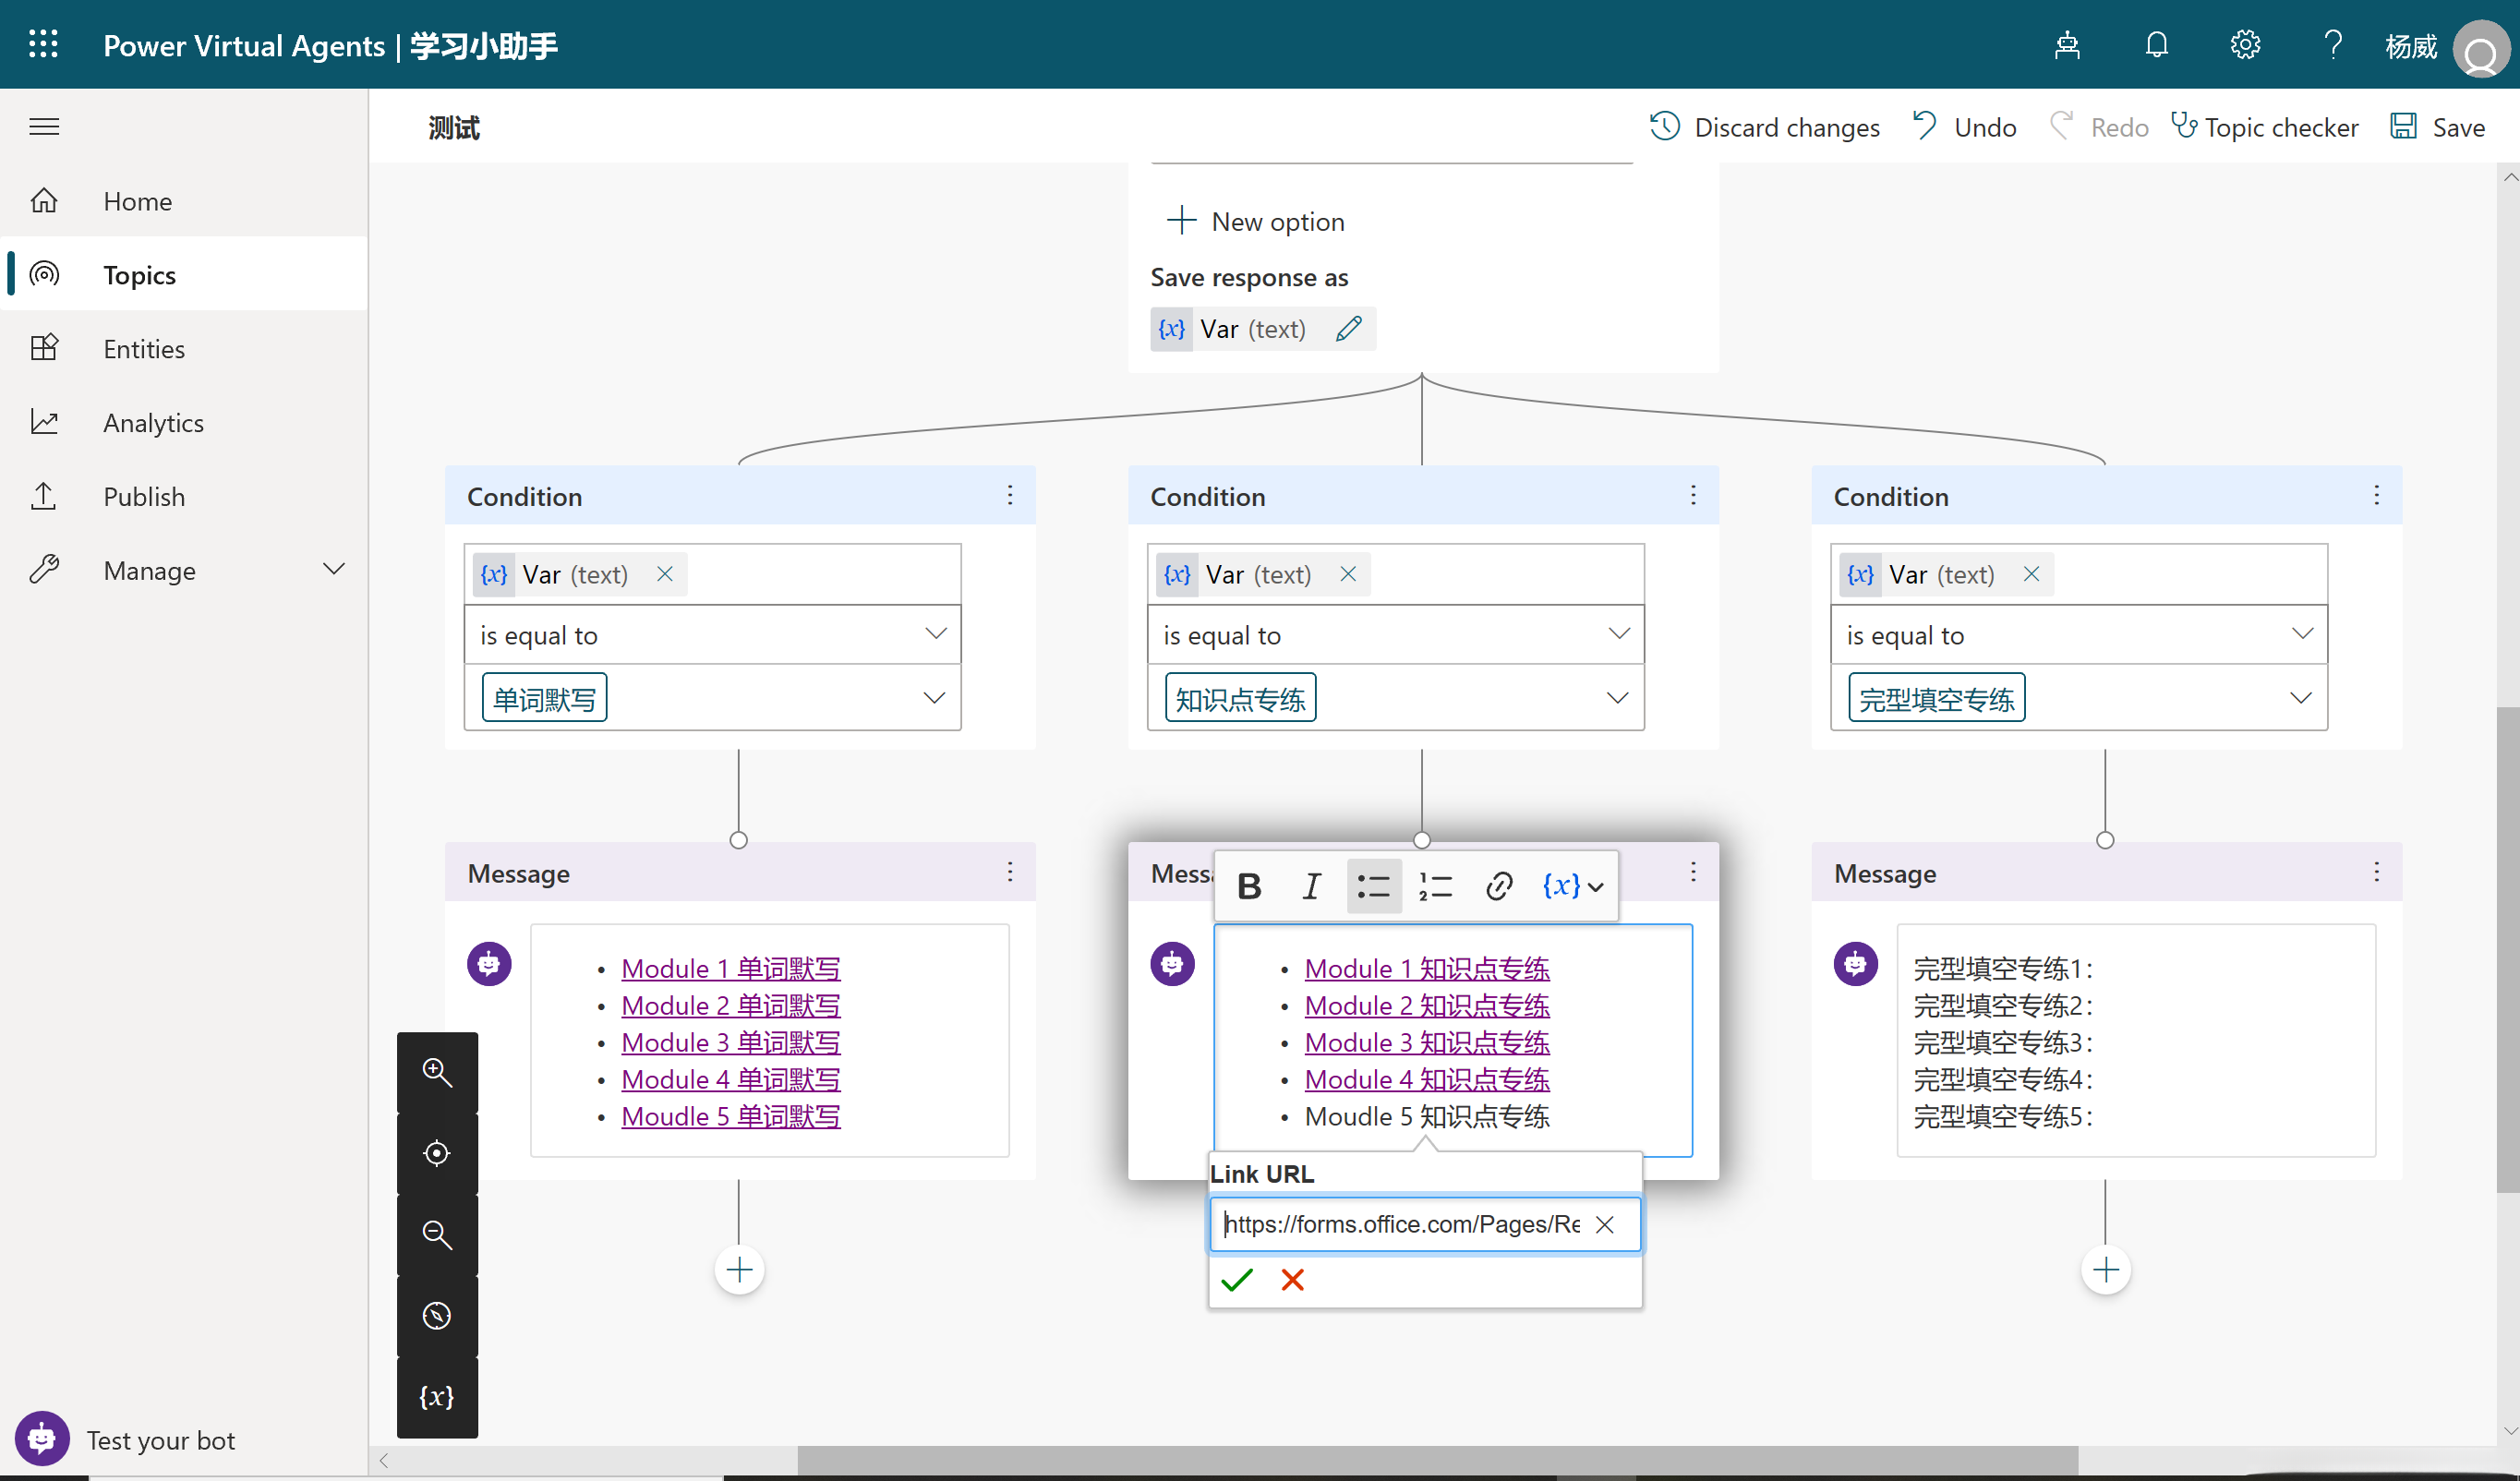Screen dimensions: 2520x1481
Task: Toggle italic formatting in message toolbar
Action: pos(1311,886)
